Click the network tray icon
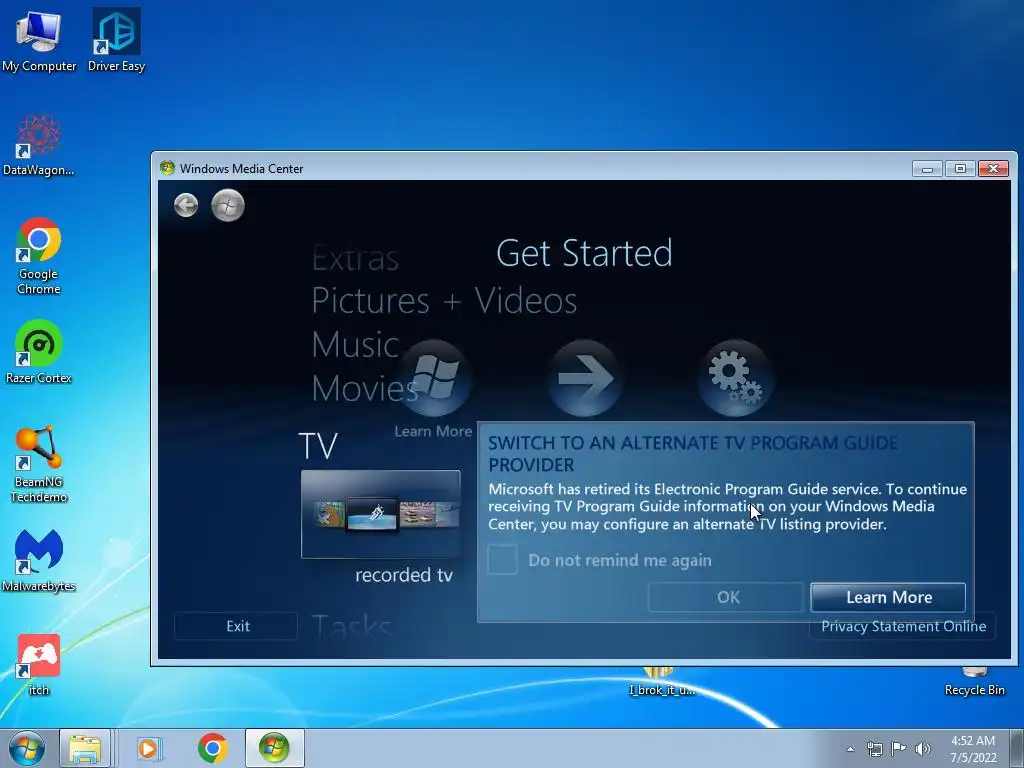Image resolution: width=1024 pixels, height=768 pixels. 874,749
